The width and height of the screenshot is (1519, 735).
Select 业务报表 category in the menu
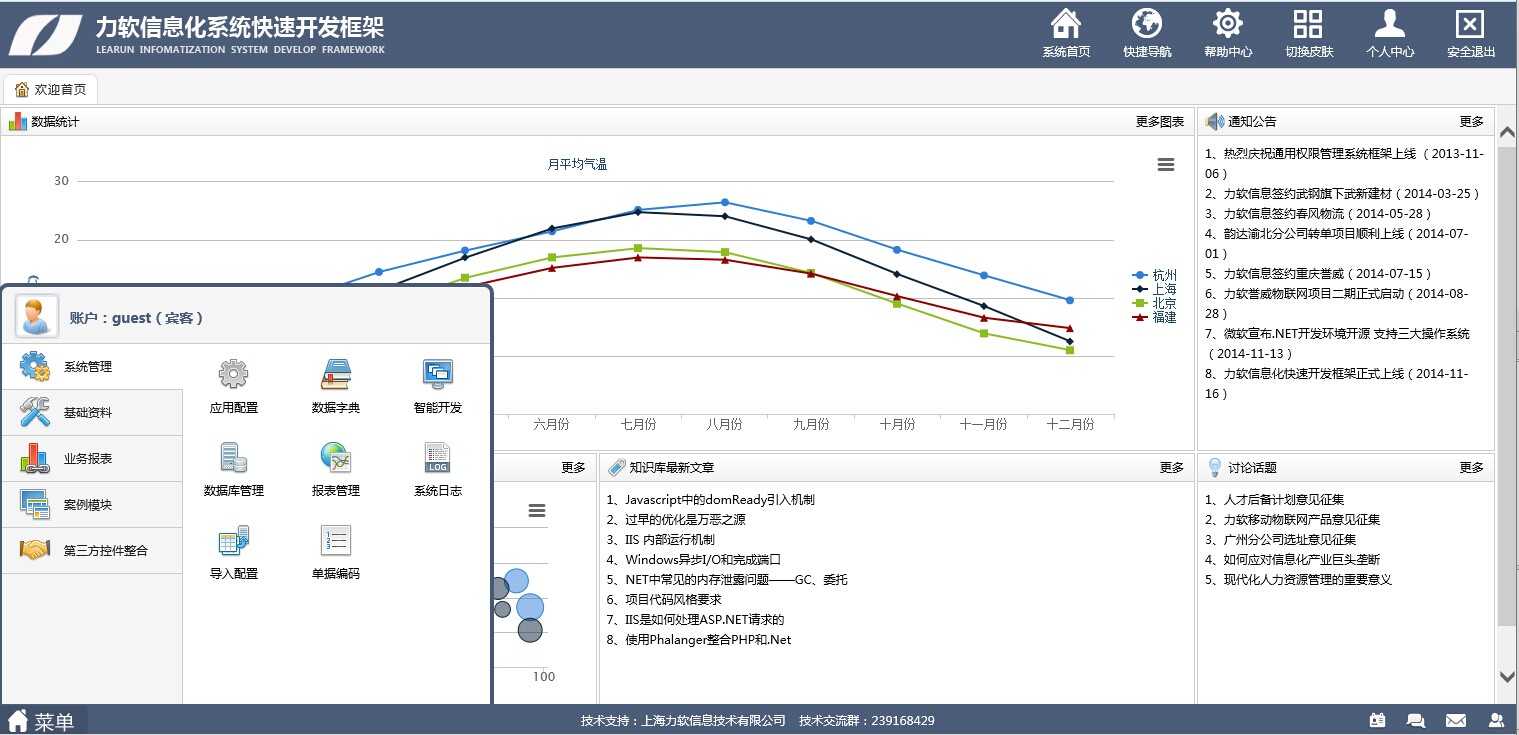92,459
